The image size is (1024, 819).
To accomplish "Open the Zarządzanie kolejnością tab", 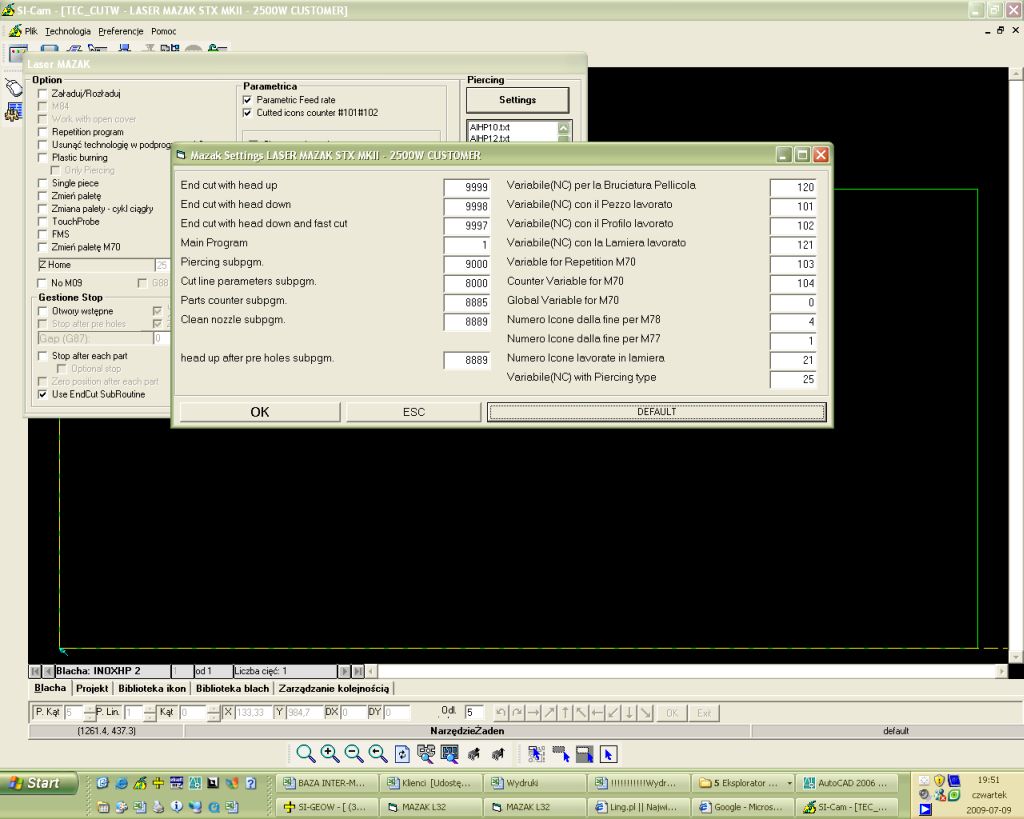I will [x=334, y=688].
